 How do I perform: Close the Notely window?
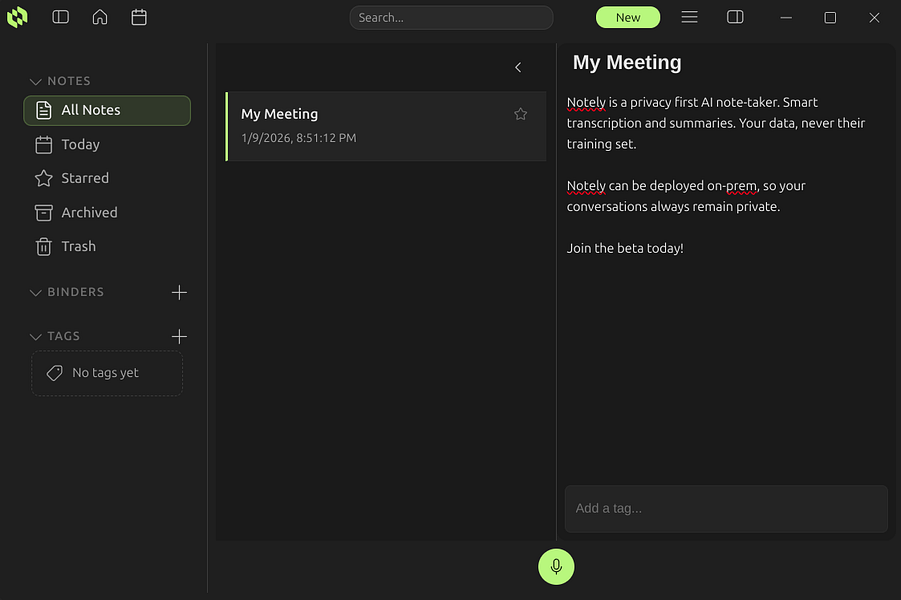(874, 18)
